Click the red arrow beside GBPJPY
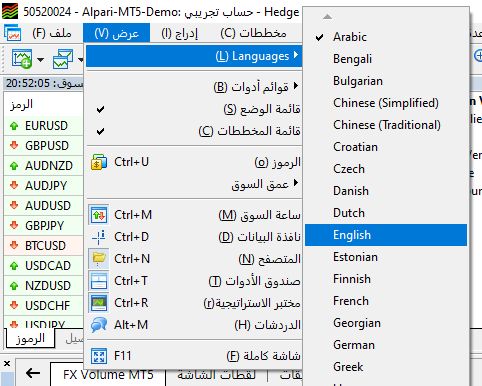The height and width of the screenshot is (386, 482). click(14, 226)
